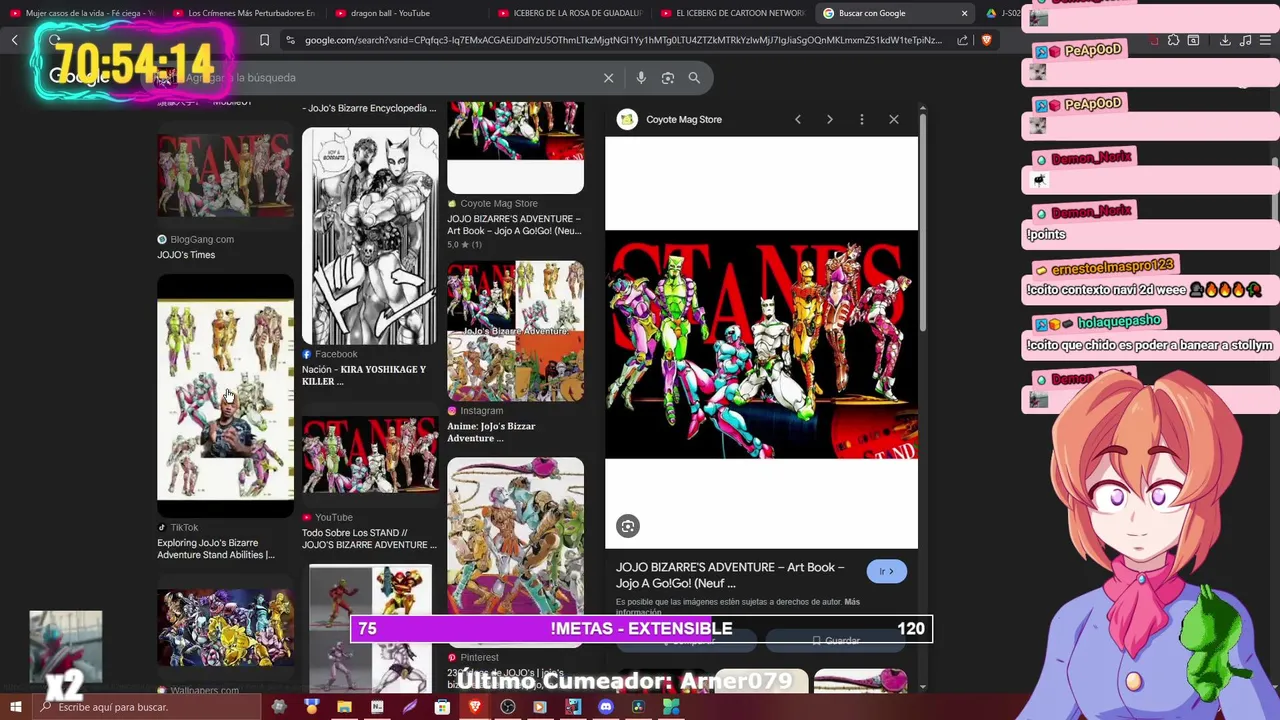
Task: Open DaVinci Resolve from taskbar
Action: click(x=638, y=707)
